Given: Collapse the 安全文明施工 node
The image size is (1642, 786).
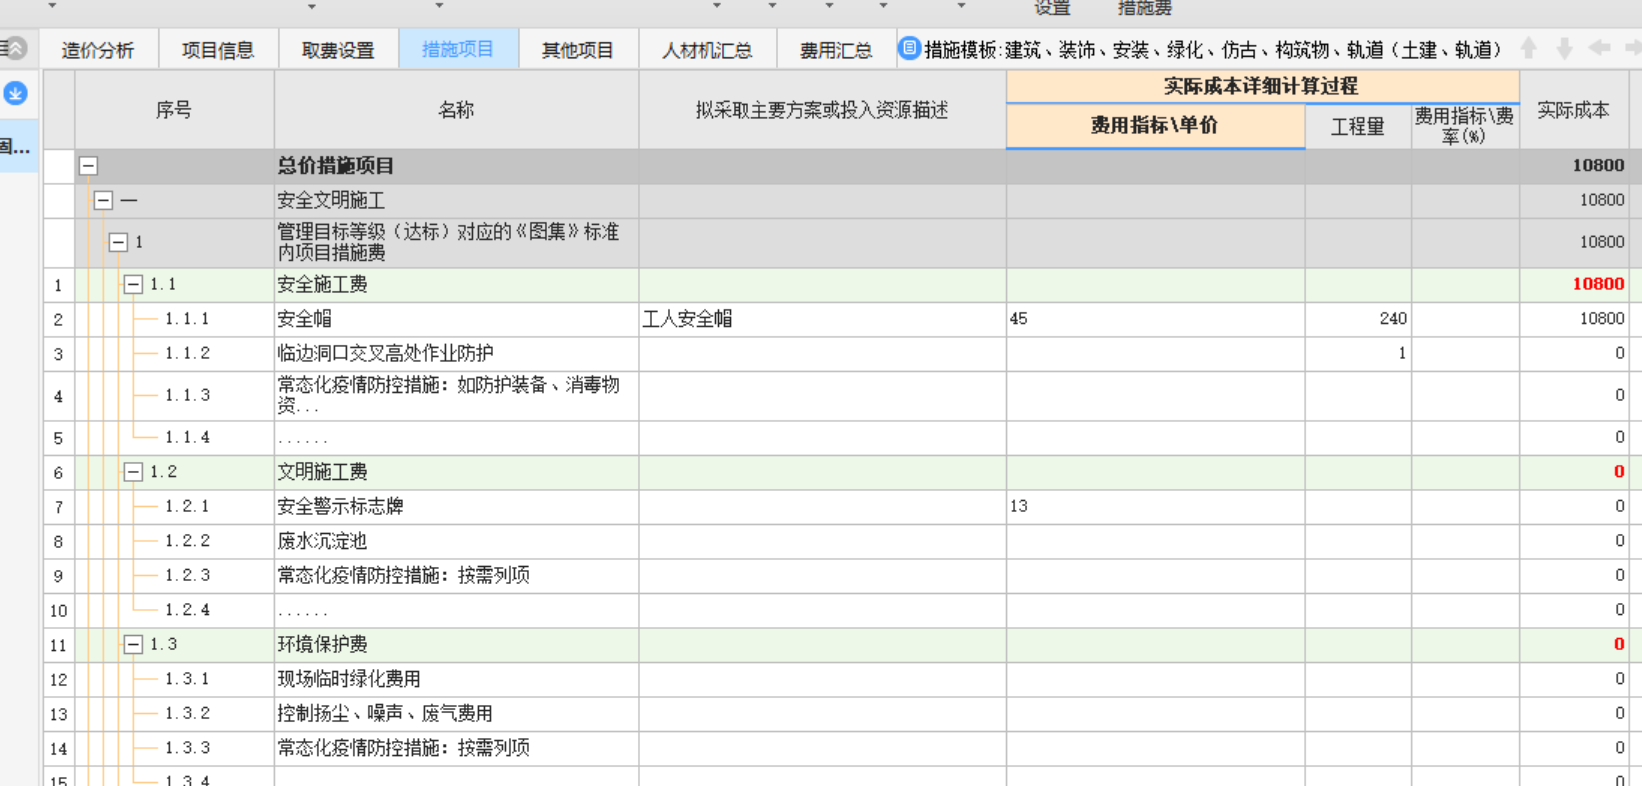Looking at the screenshot, I should pos(103,200).
